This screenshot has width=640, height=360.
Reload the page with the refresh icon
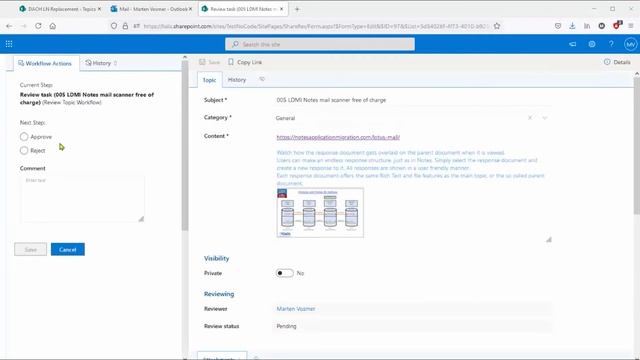(38, 26)
